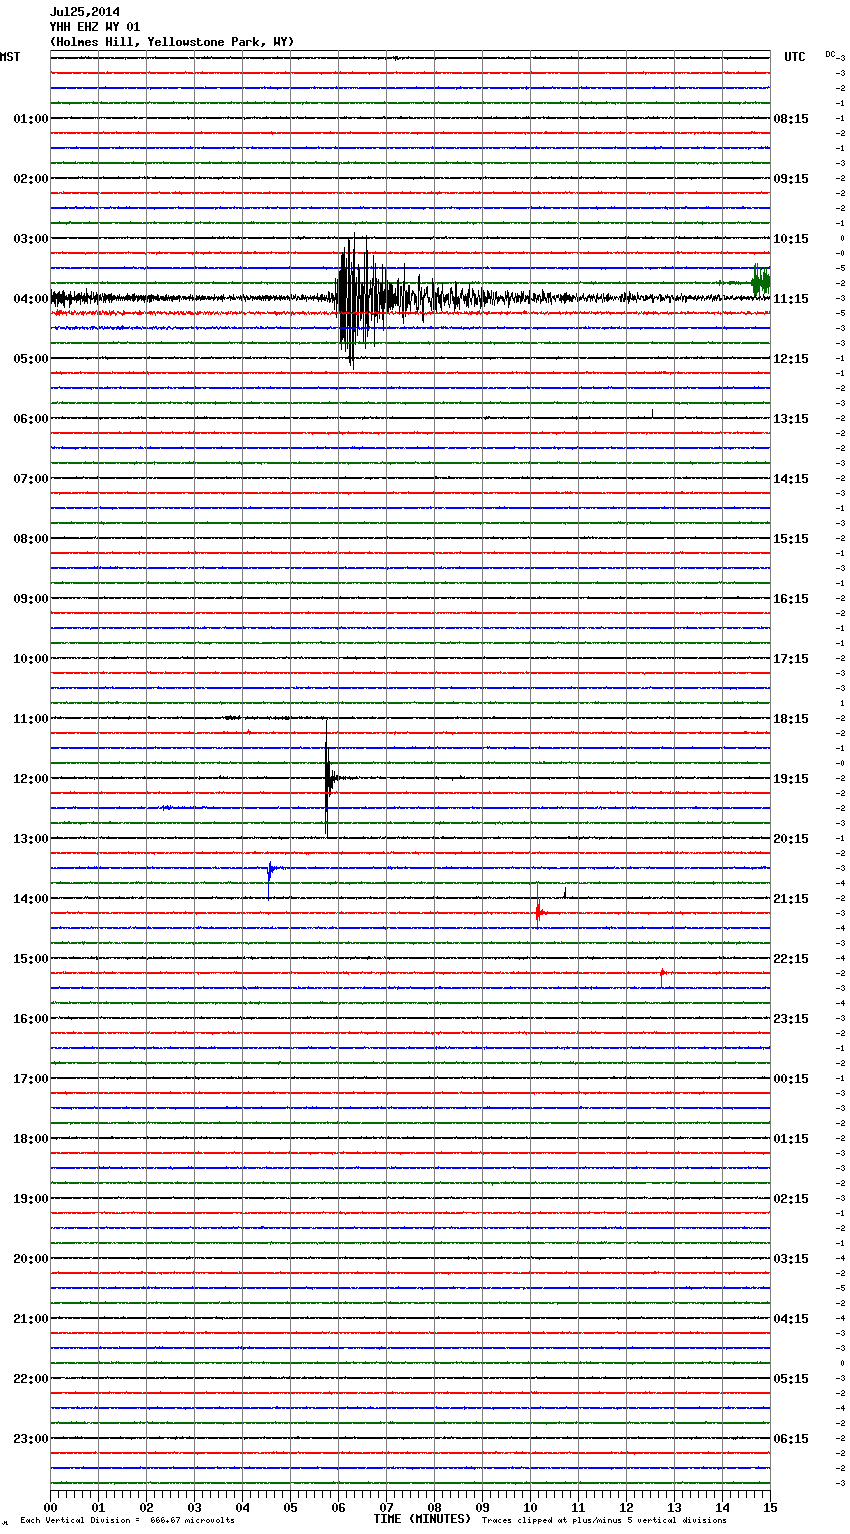Click the traces clipped footnote text
850x1534 pixels.
coord(604,1521)
